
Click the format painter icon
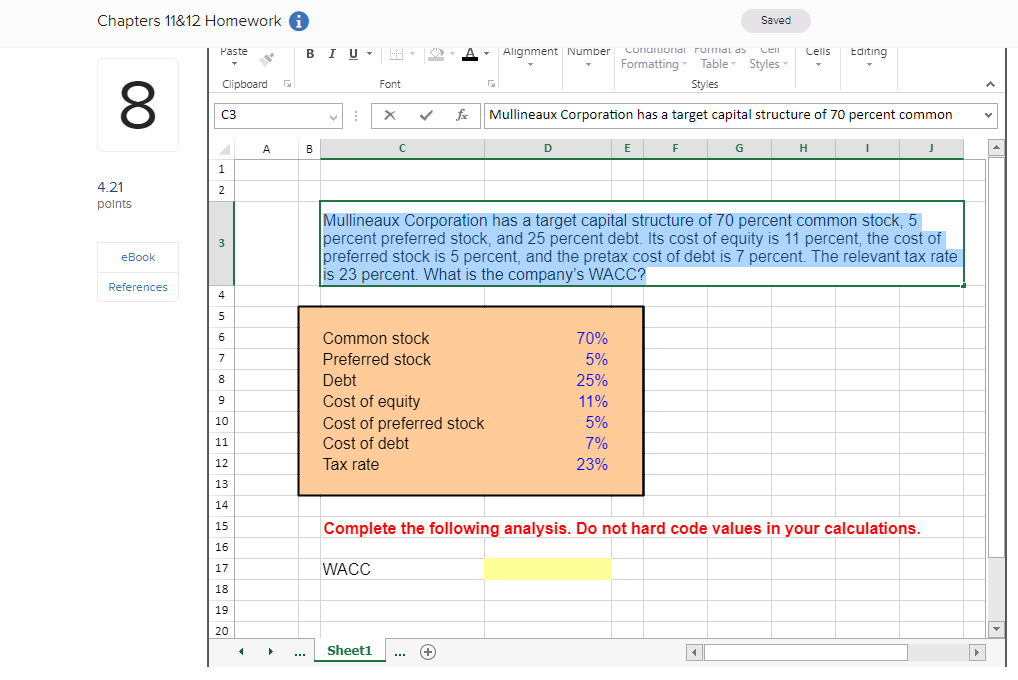267,59
